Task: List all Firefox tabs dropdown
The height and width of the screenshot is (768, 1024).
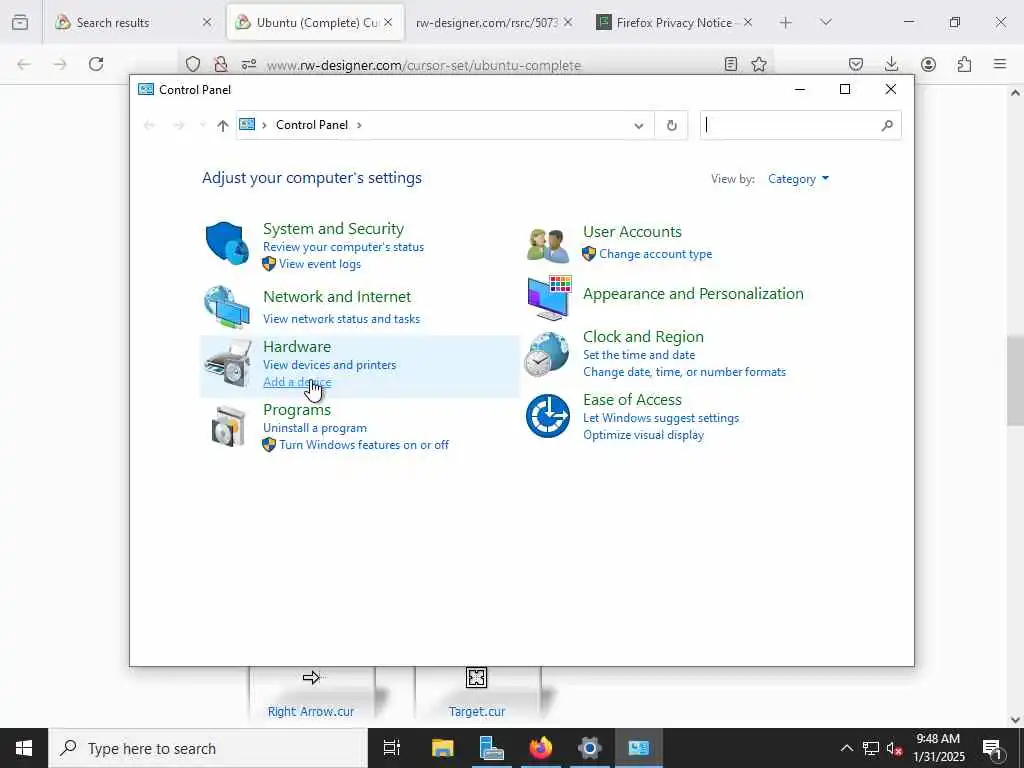Action: pyautogui.click(x=825, y=22)
